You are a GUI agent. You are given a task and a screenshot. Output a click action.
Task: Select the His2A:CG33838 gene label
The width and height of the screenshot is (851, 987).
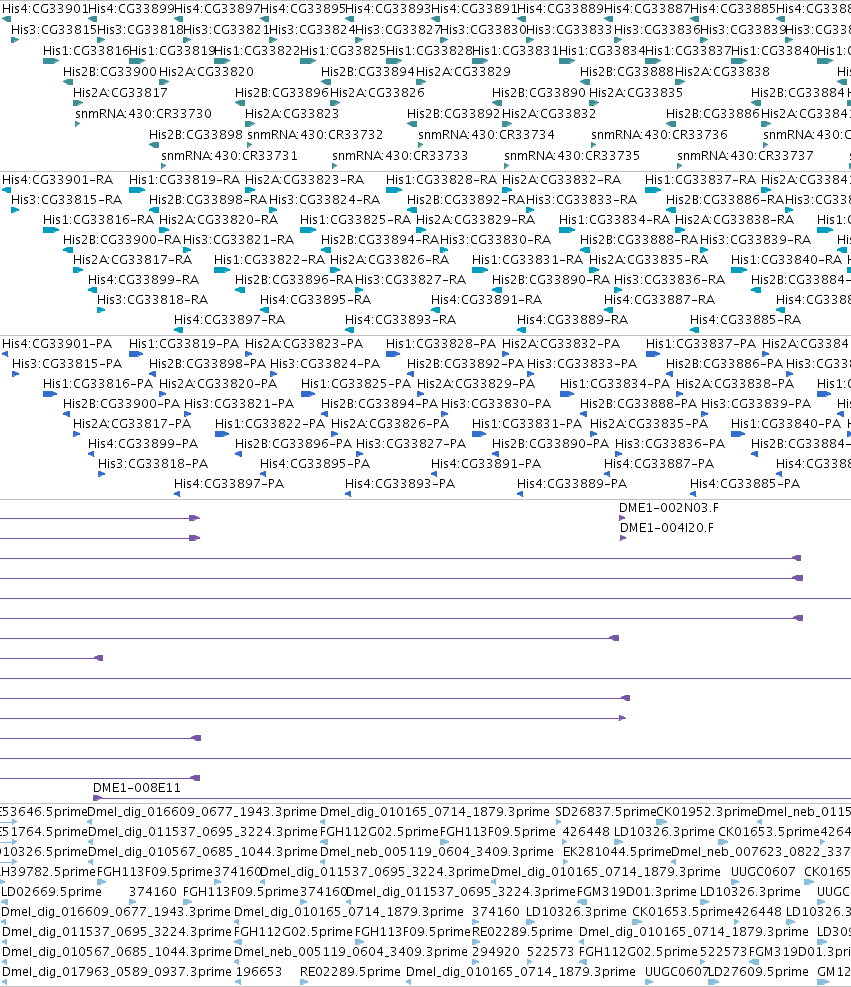tap(723, 72)
